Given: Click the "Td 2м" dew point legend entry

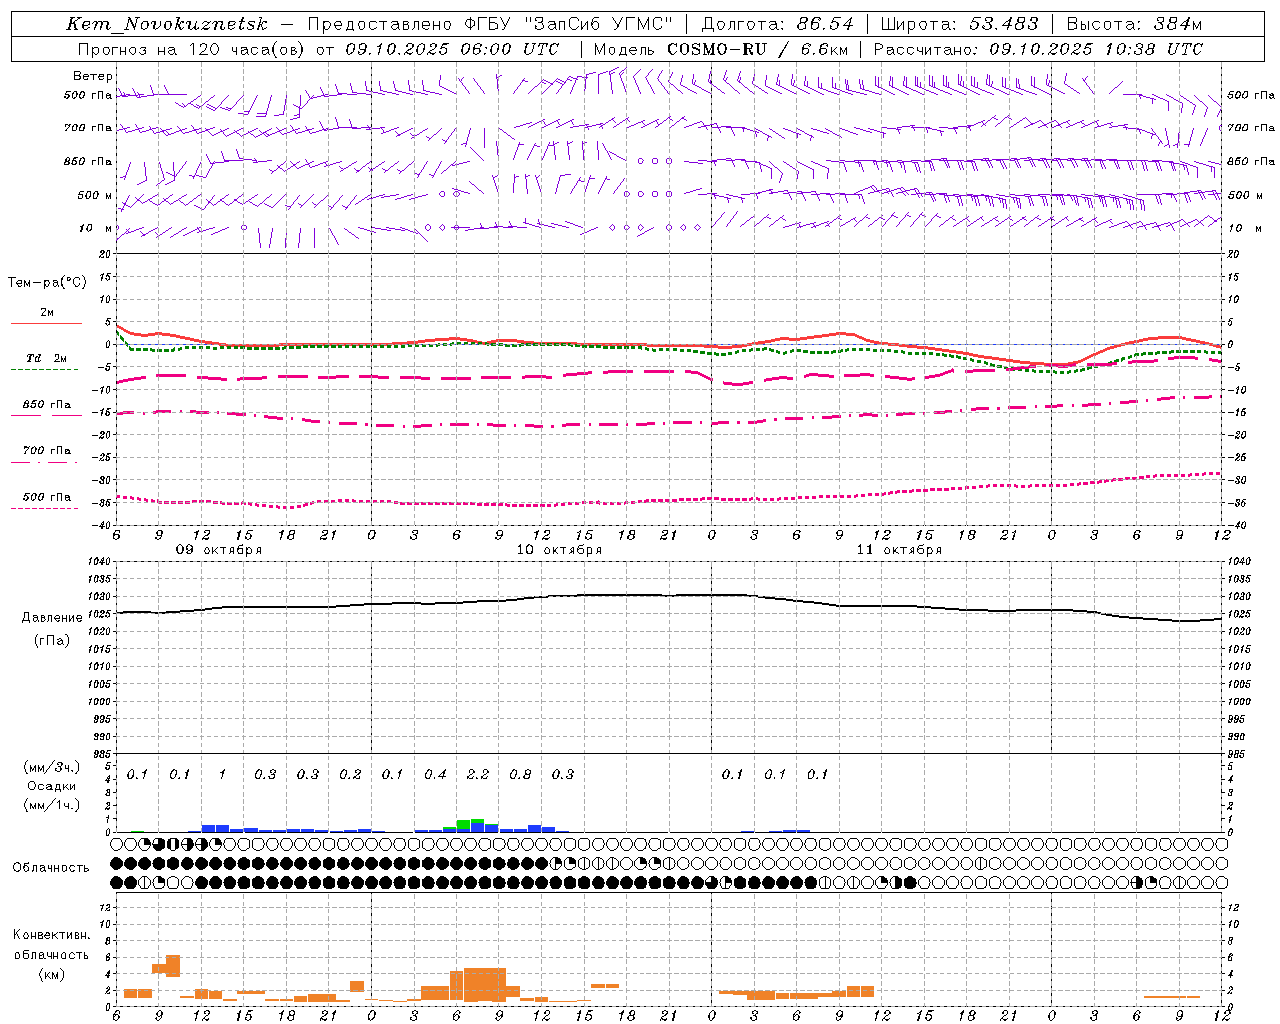Looking at the screenshot, I should 46,358.
